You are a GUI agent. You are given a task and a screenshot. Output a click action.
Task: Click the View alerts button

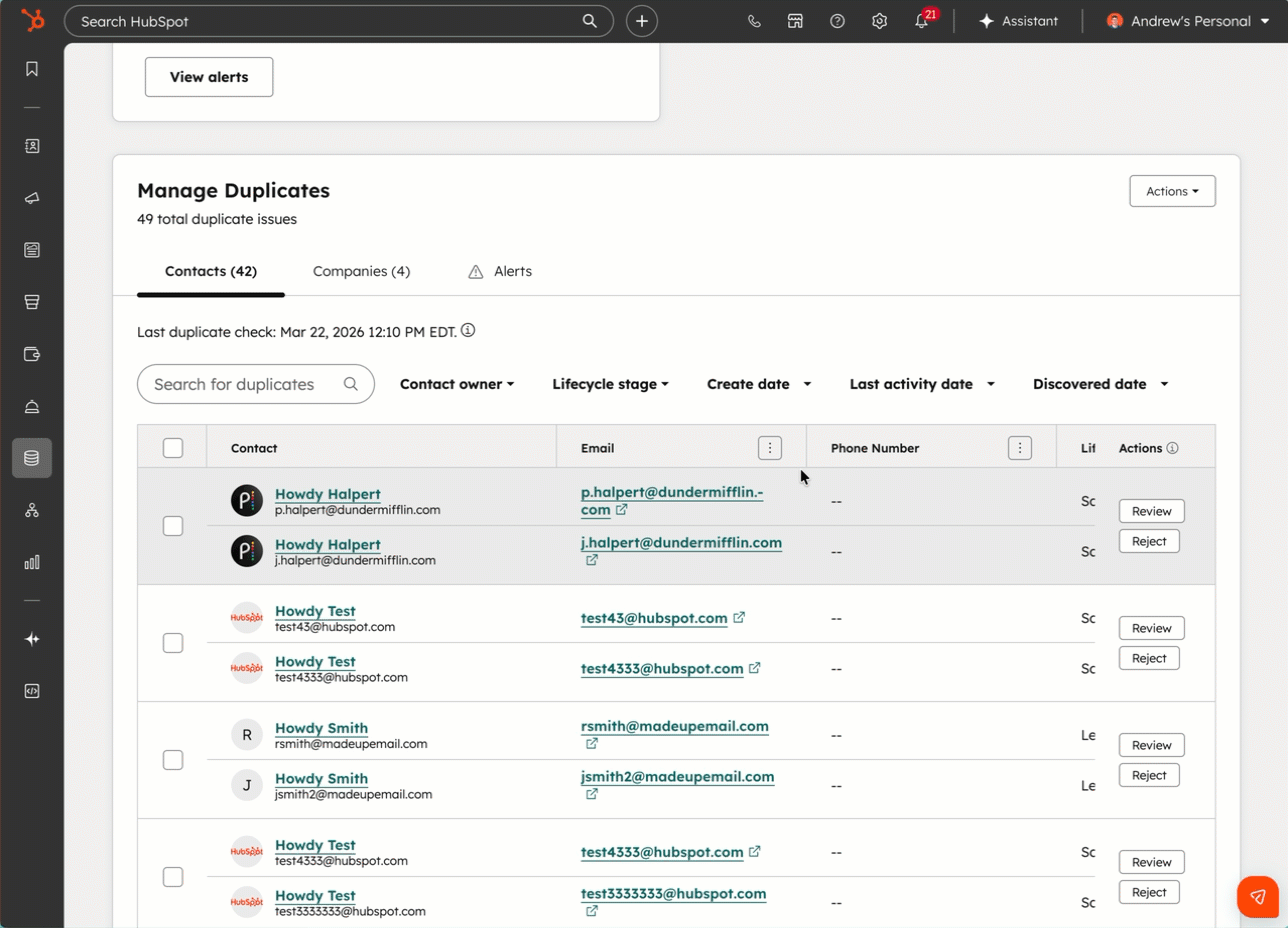(208, 76)
